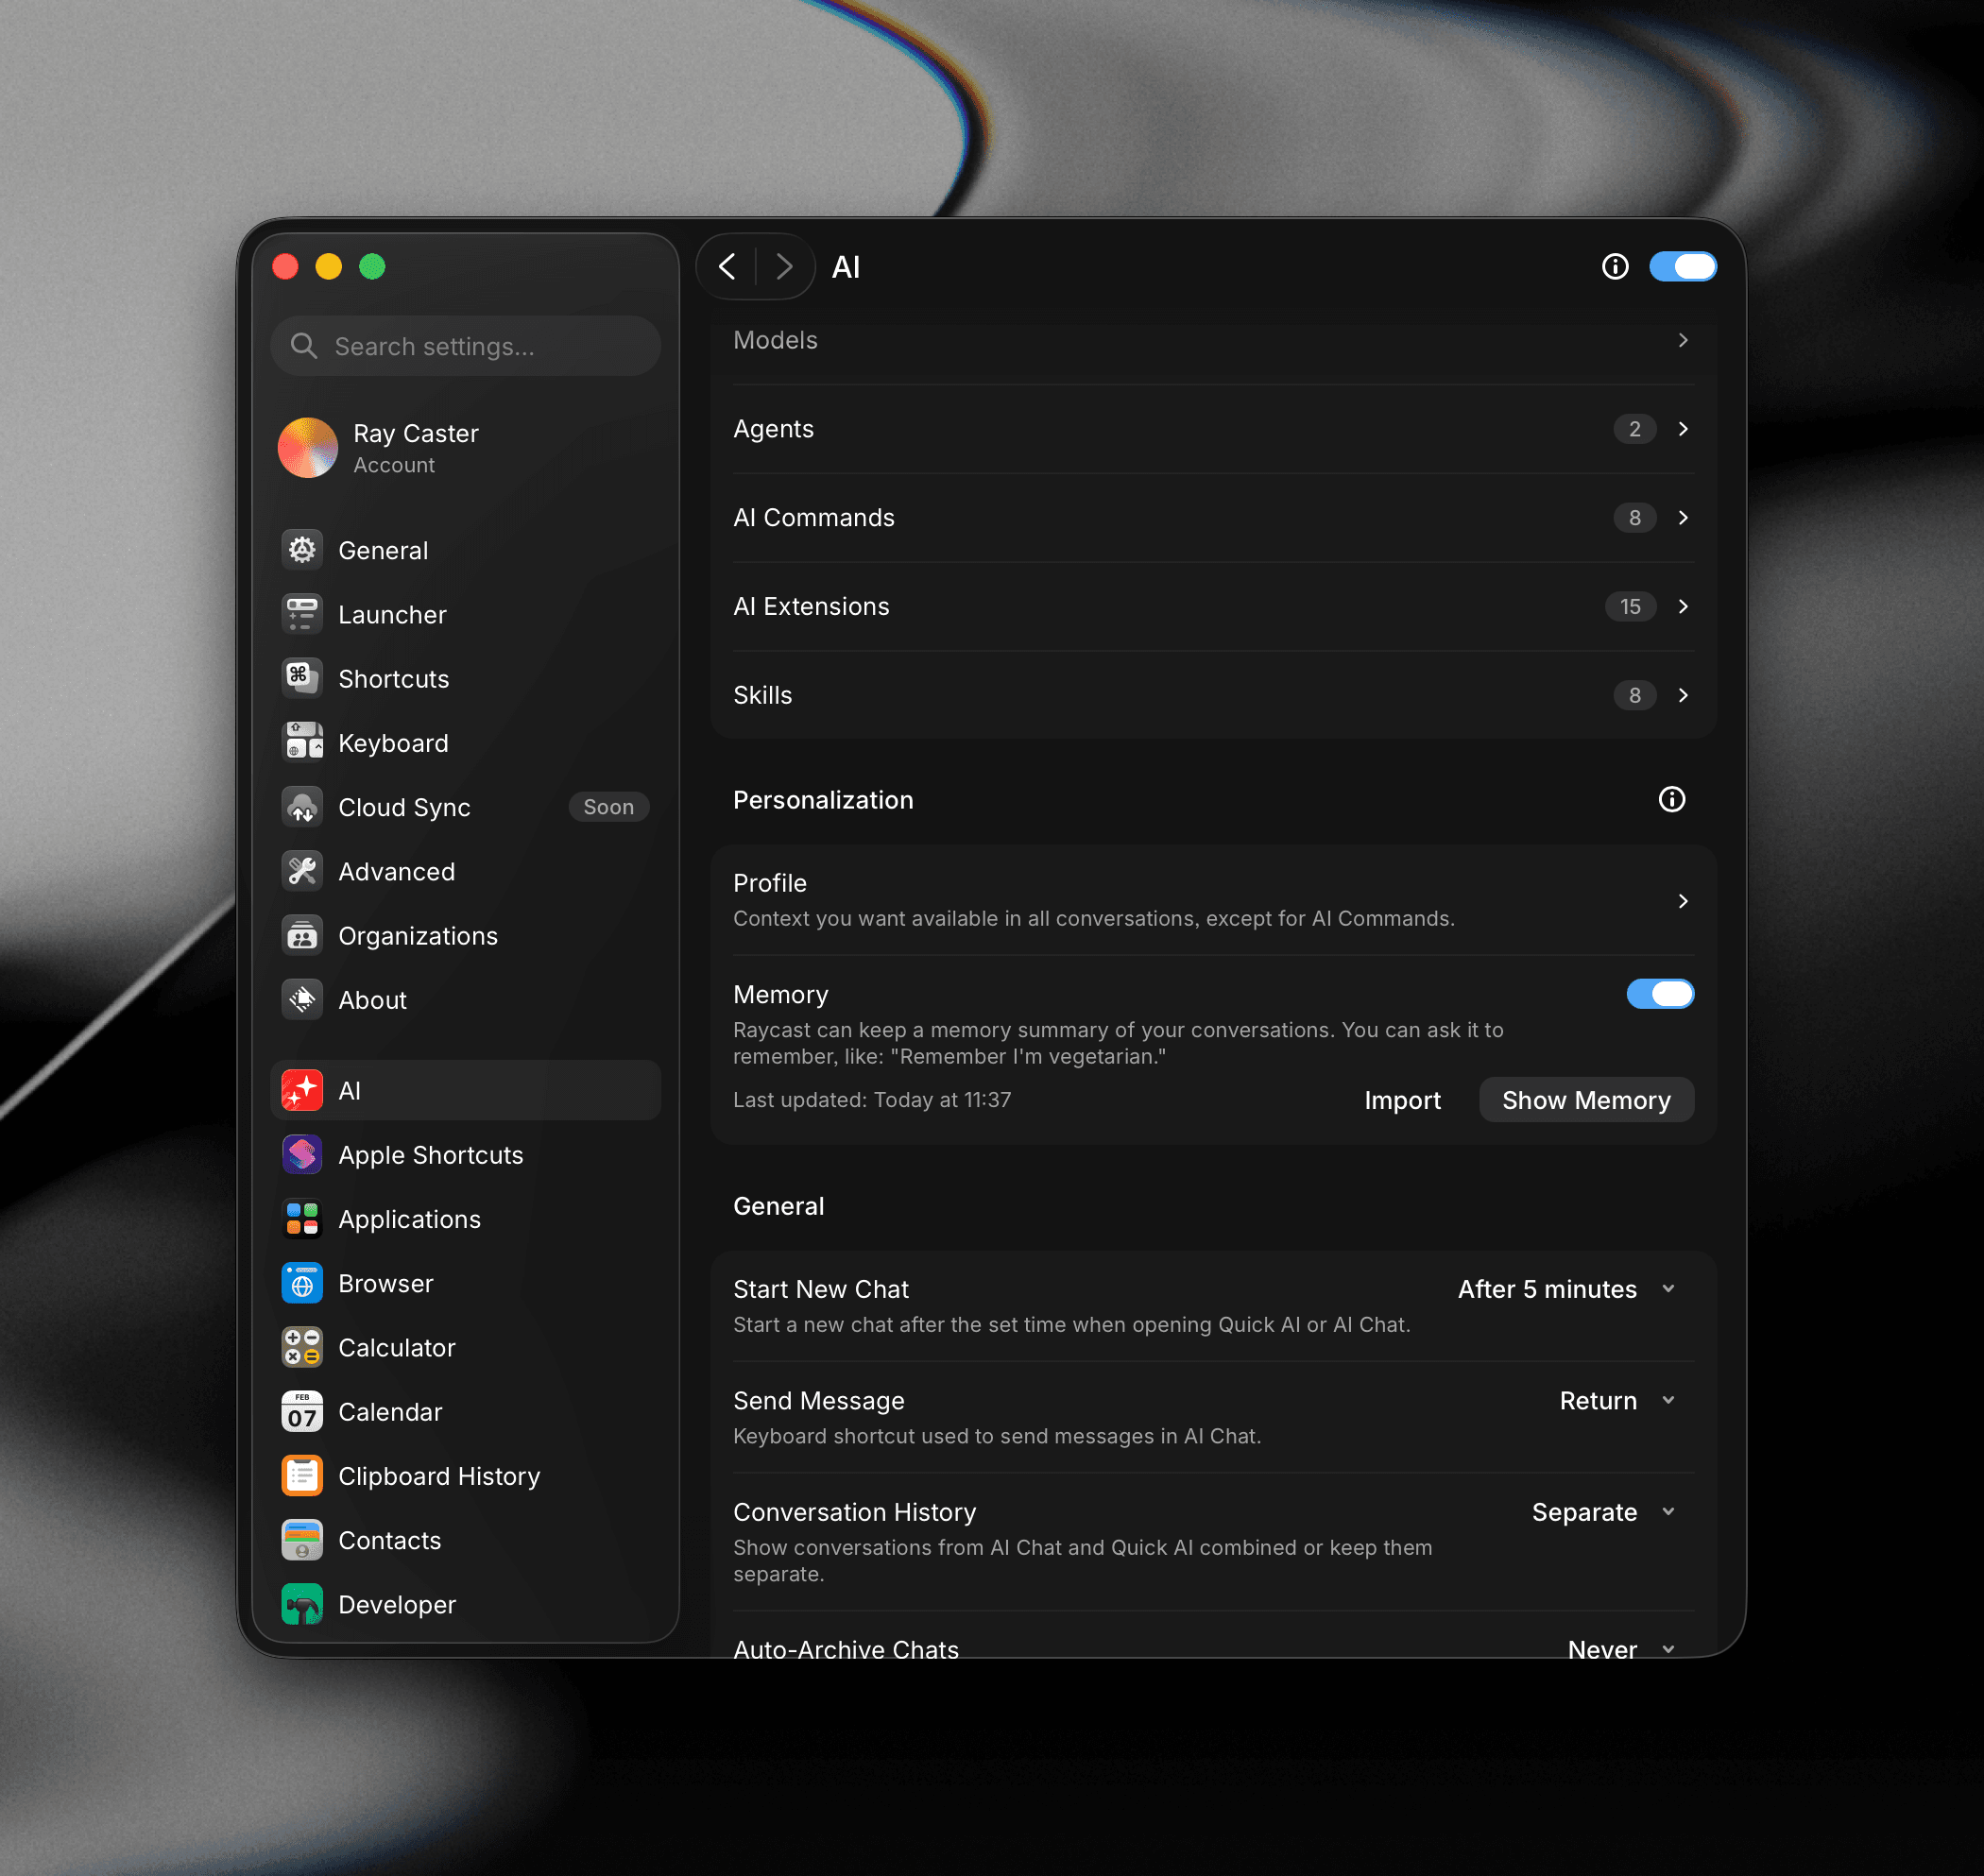This screenshot has width=1984, height=1876.
Task: Select Launcher in the sidebar
Action: (x=465, y=614)
